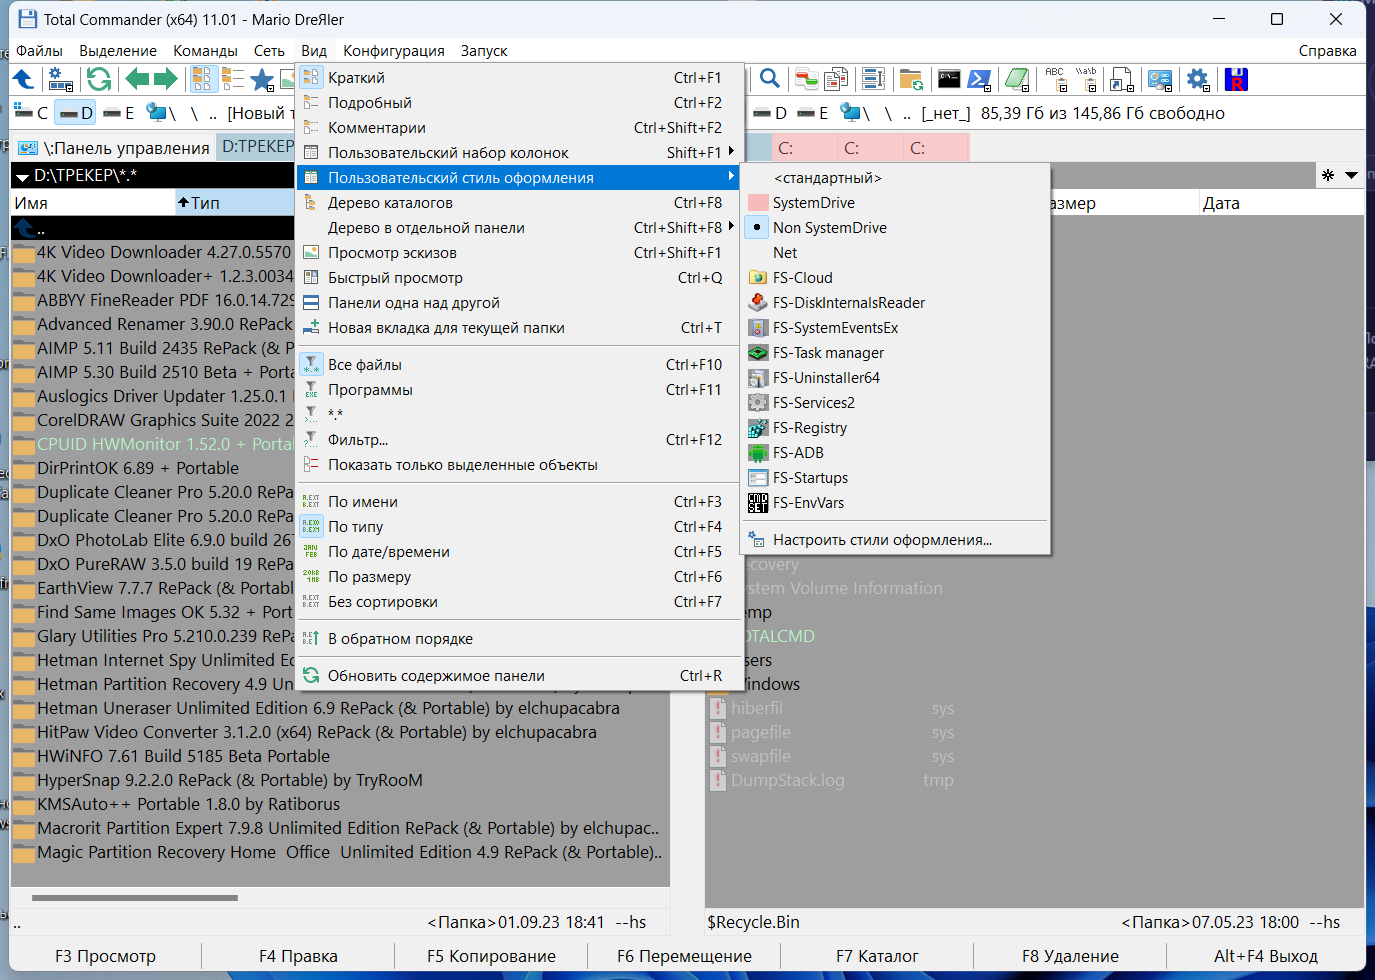
Task: Expand Пользовательский набор колонок submenu
Action: (522, 152)
